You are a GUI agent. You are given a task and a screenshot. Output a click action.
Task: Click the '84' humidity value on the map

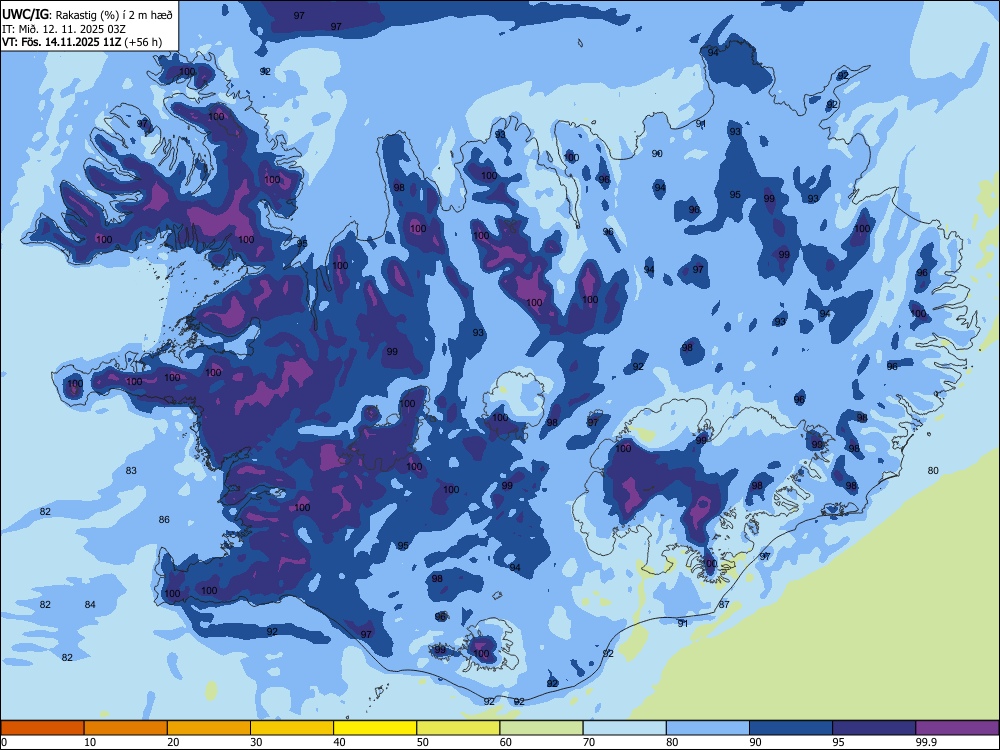[x=90, y=605]
